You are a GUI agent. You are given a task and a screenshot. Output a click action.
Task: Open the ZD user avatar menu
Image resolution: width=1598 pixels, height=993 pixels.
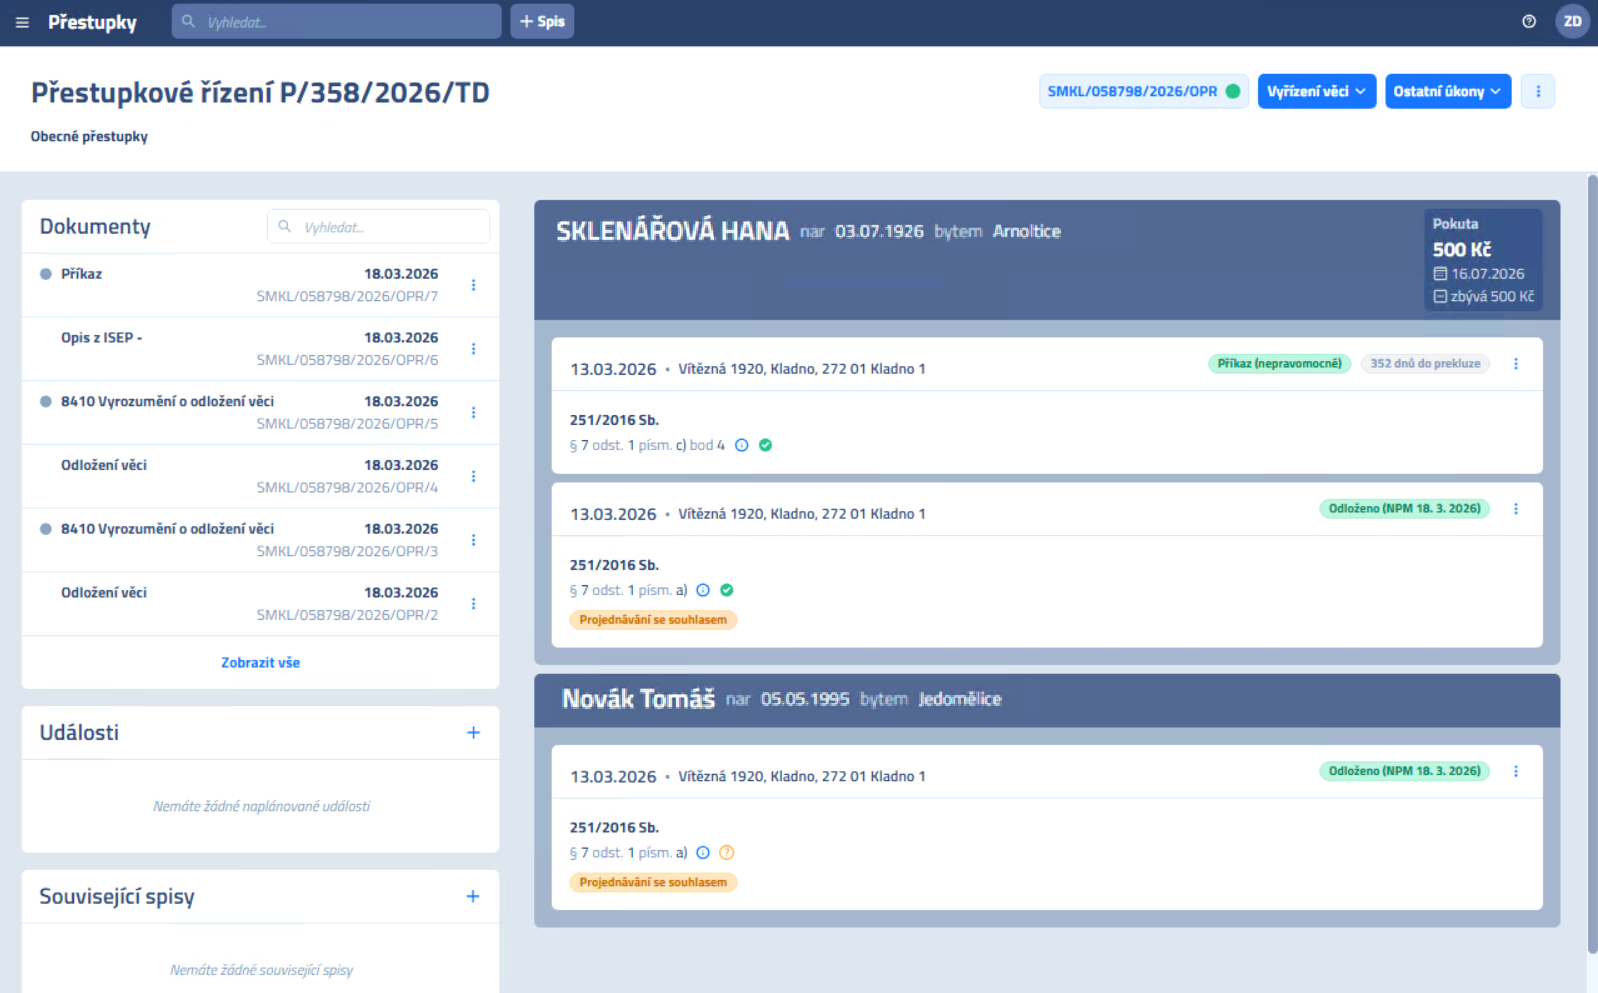click(1572, 21)
